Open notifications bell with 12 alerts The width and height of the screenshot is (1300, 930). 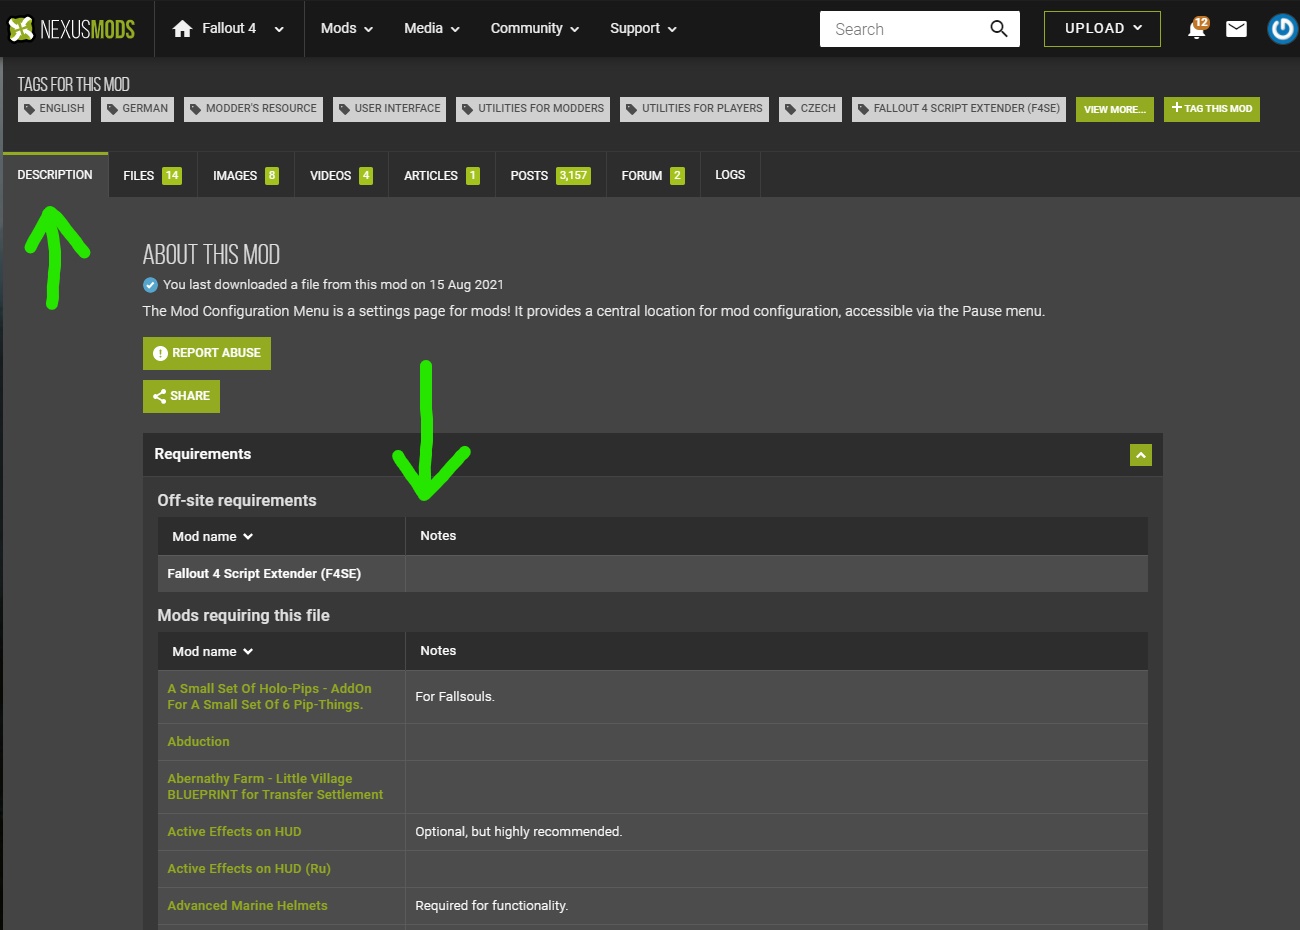(x=1197, y=28)
